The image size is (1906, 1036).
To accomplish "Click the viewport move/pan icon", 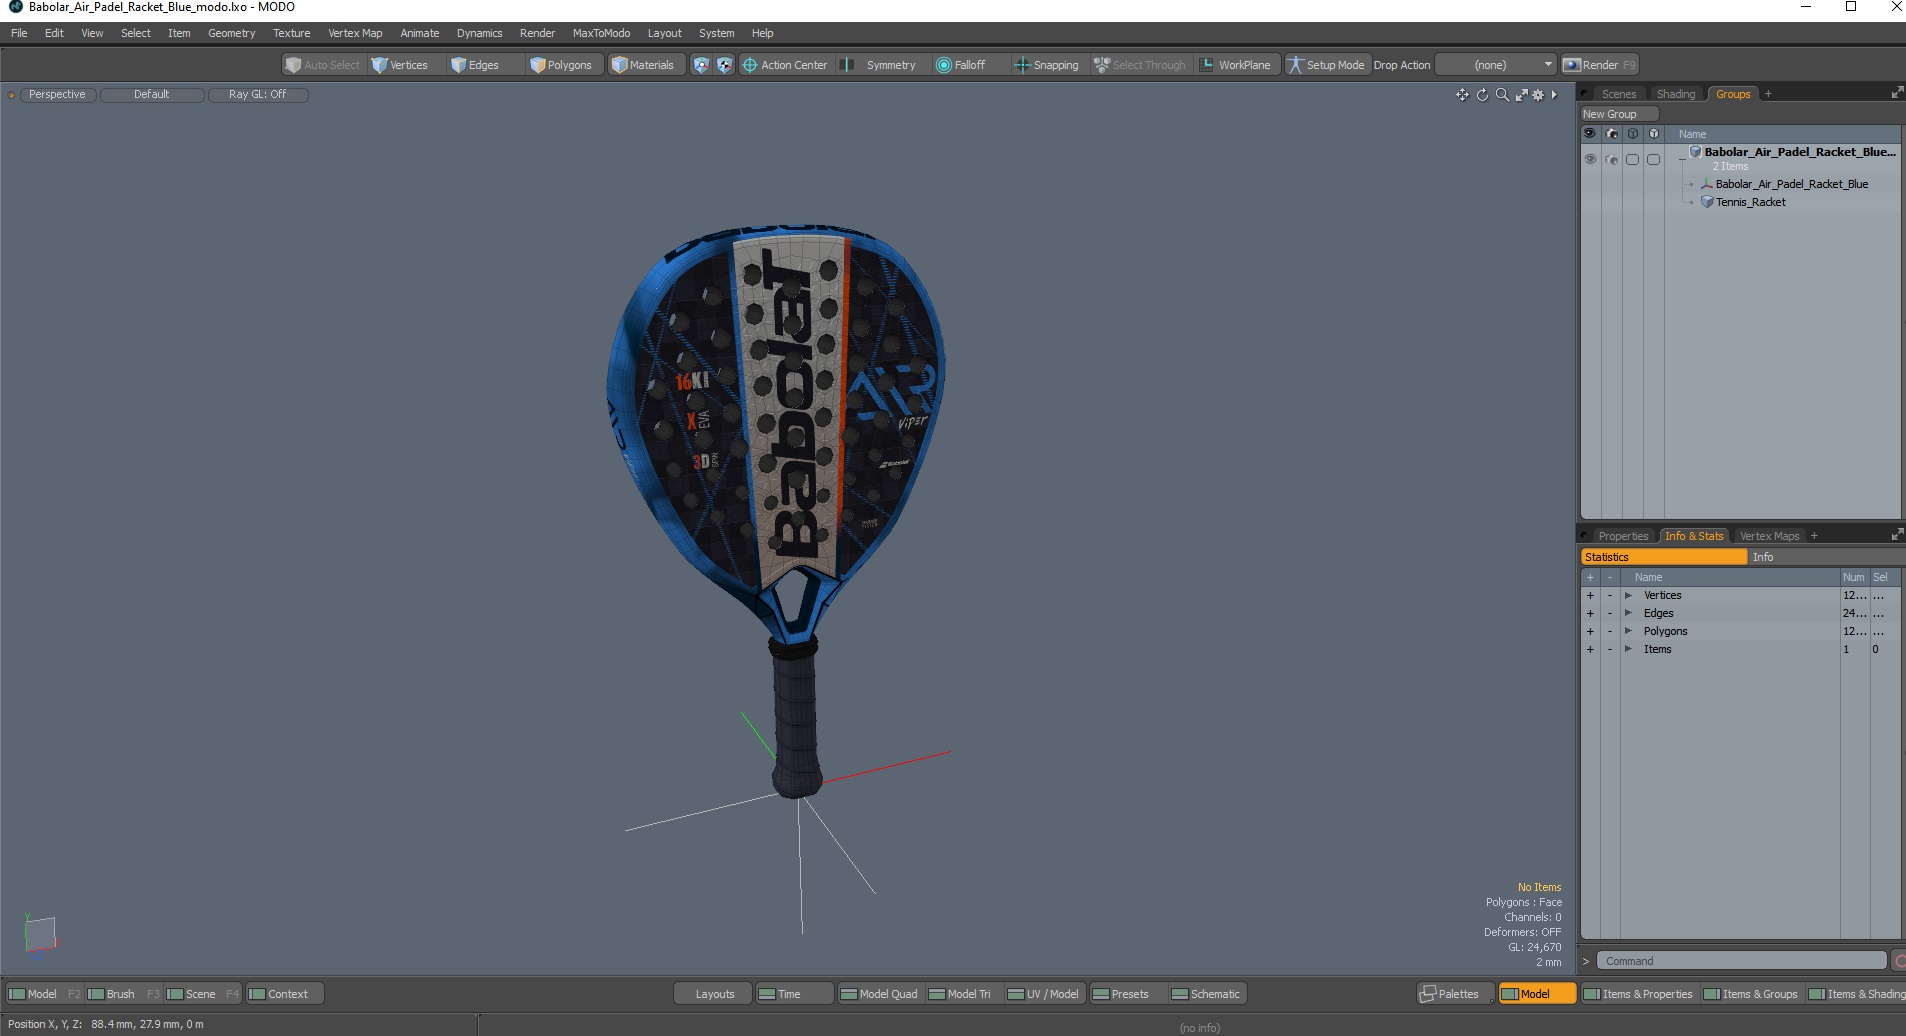I will click(1462, 95).
